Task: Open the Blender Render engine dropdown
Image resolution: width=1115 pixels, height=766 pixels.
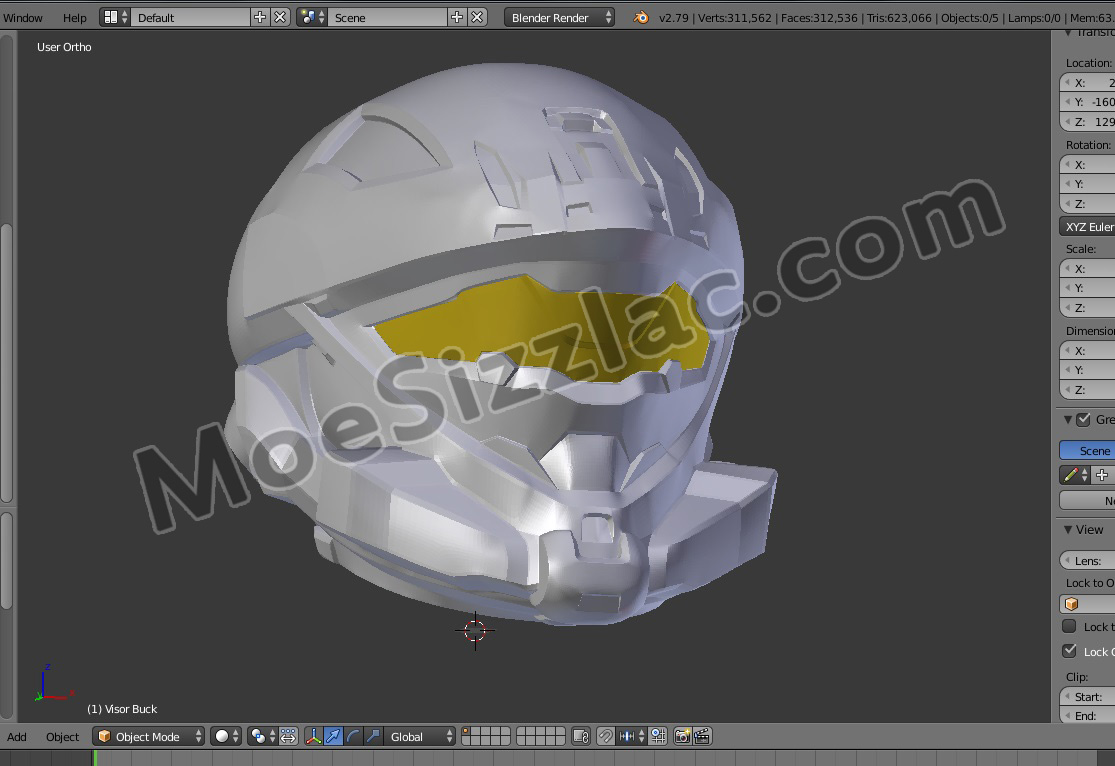Action: pos(560,18)
